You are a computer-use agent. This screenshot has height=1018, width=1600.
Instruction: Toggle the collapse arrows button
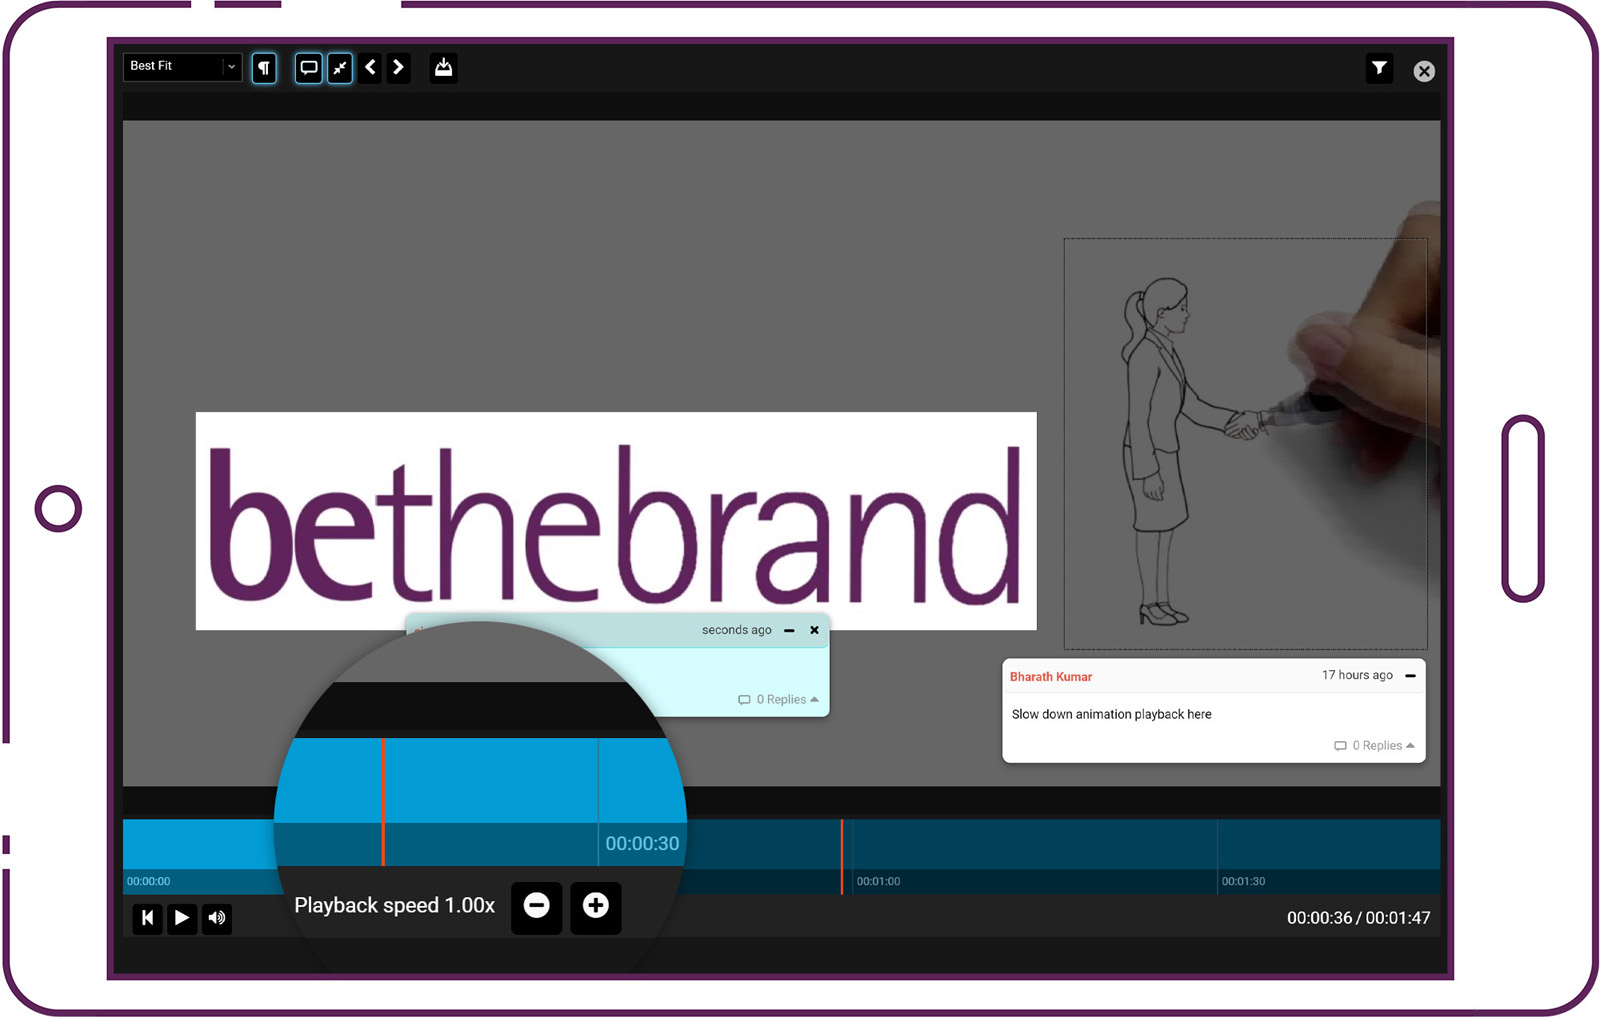(340, 67)
